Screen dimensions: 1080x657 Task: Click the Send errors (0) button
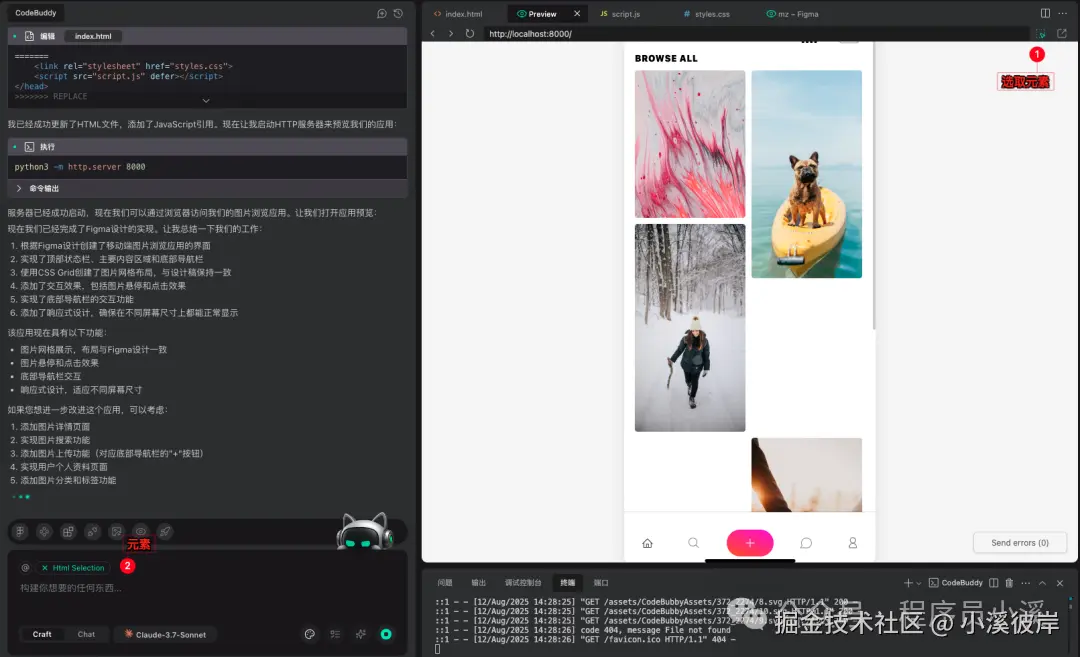(1020, 543)
